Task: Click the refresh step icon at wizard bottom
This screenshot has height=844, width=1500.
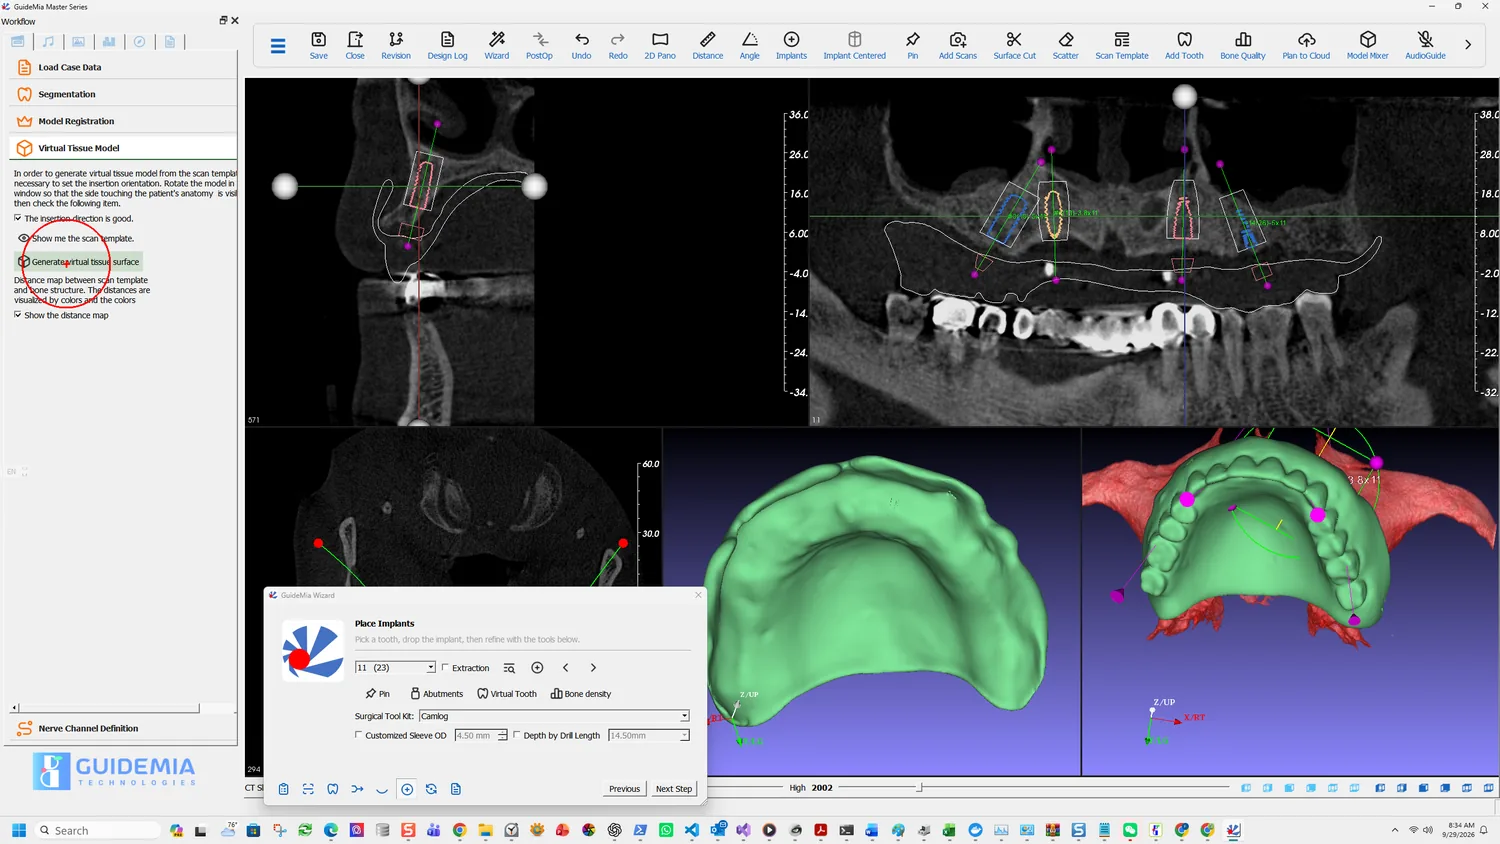Action: click(x=431, y=789)
